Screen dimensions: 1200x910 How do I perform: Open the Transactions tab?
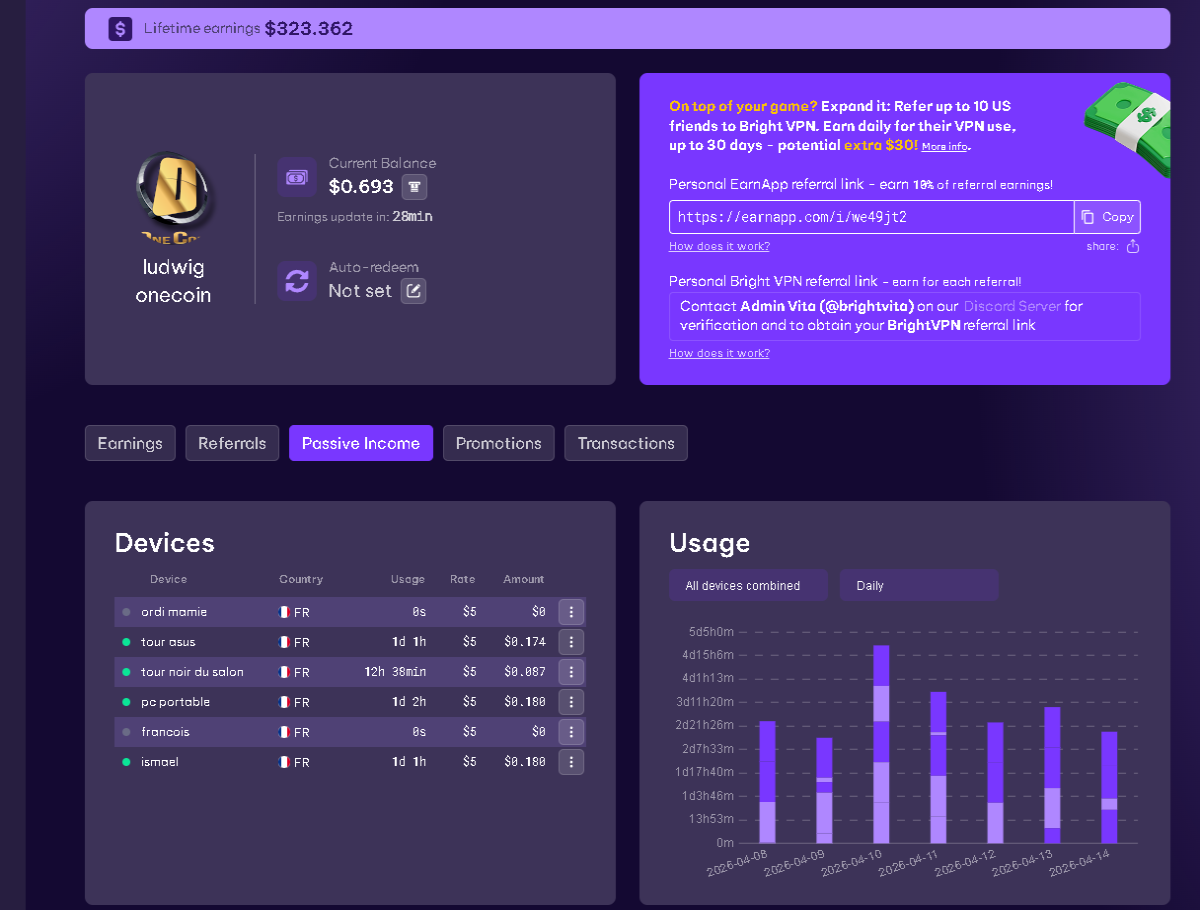[x=626, y=443]
